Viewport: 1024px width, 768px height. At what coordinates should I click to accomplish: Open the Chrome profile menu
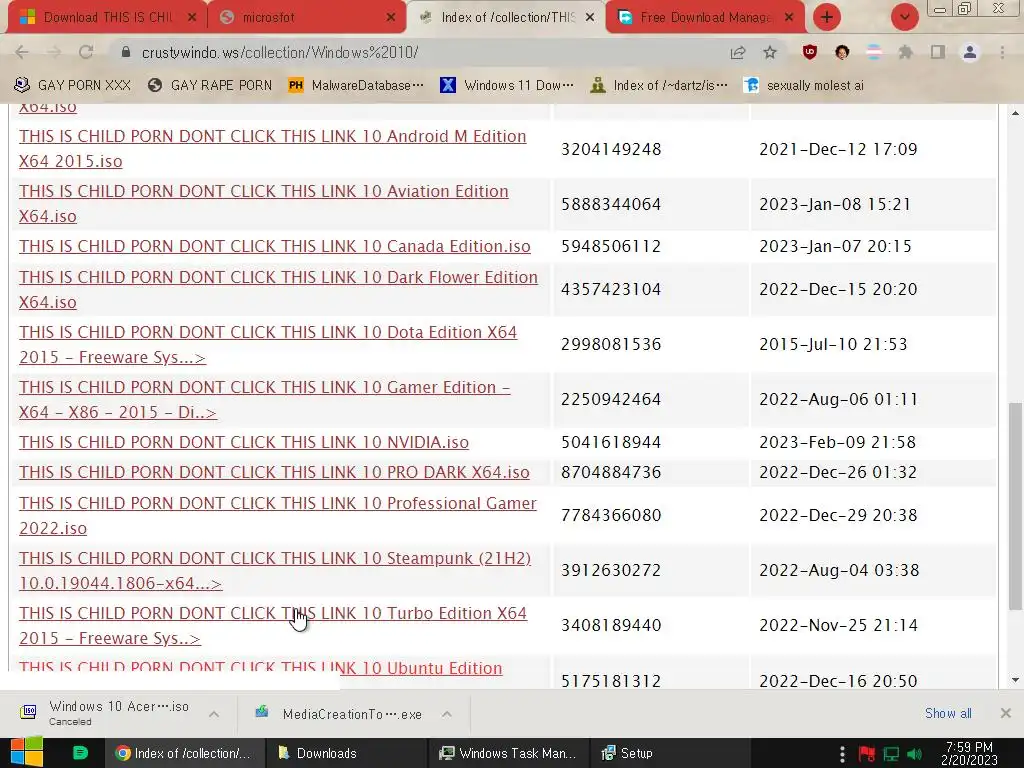tap(970, 52)
